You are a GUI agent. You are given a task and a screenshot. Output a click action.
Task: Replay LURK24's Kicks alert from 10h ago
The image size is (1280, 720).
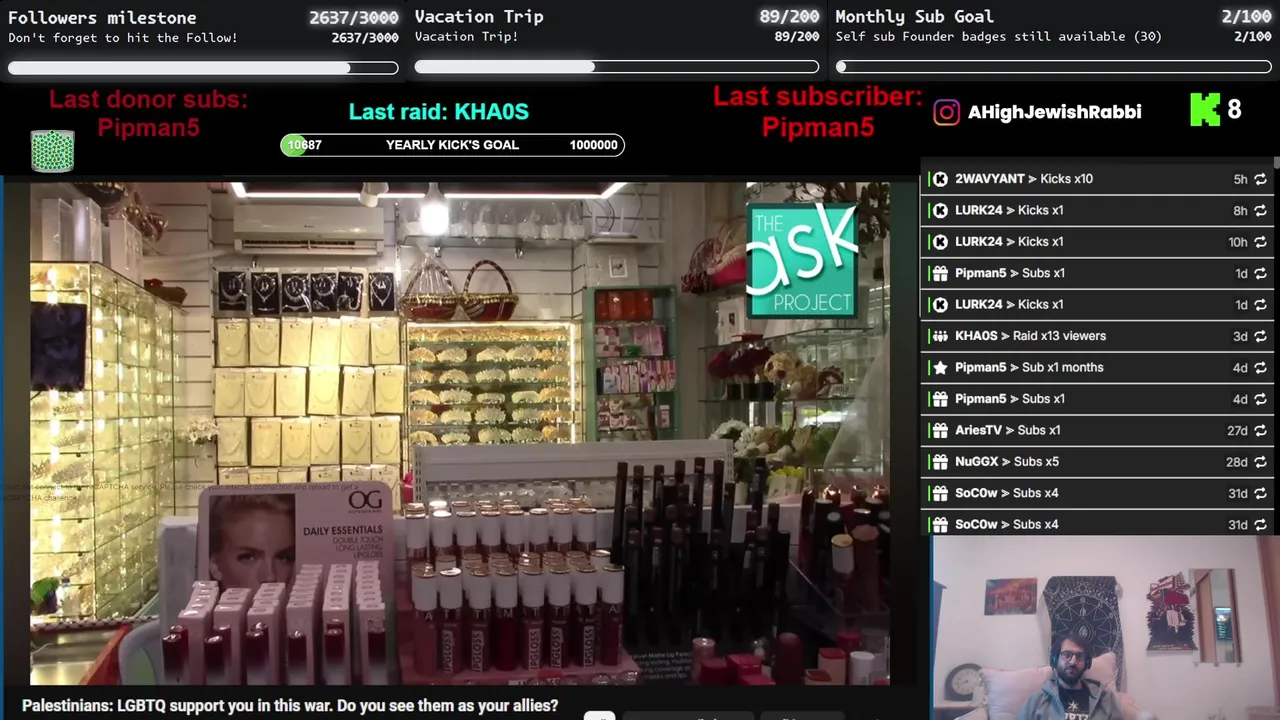1260,242
